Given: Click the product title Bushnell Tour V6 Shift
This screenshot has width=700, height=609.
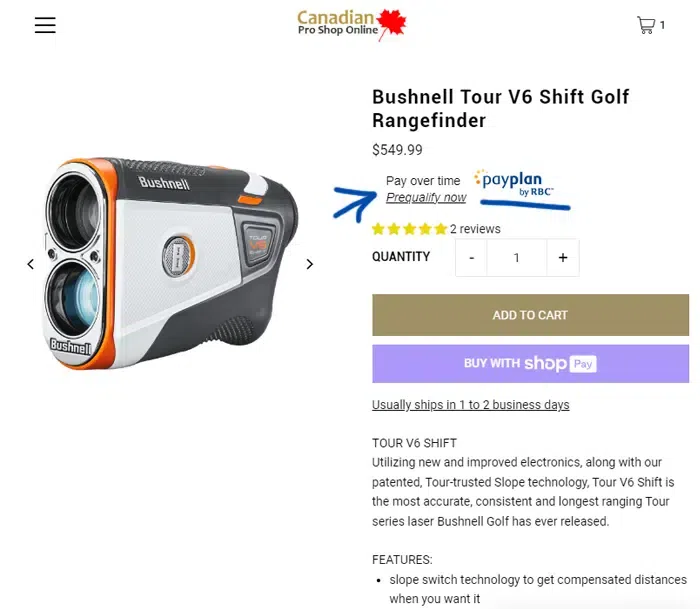Looking at the screenshot, I should (x=500, y=108).
